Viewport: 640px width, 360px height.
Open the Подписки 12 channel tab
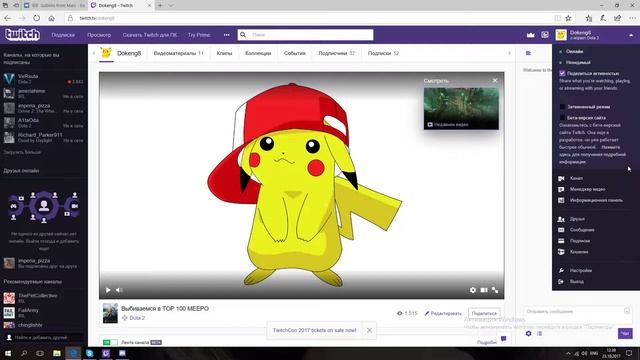point(383,53)
